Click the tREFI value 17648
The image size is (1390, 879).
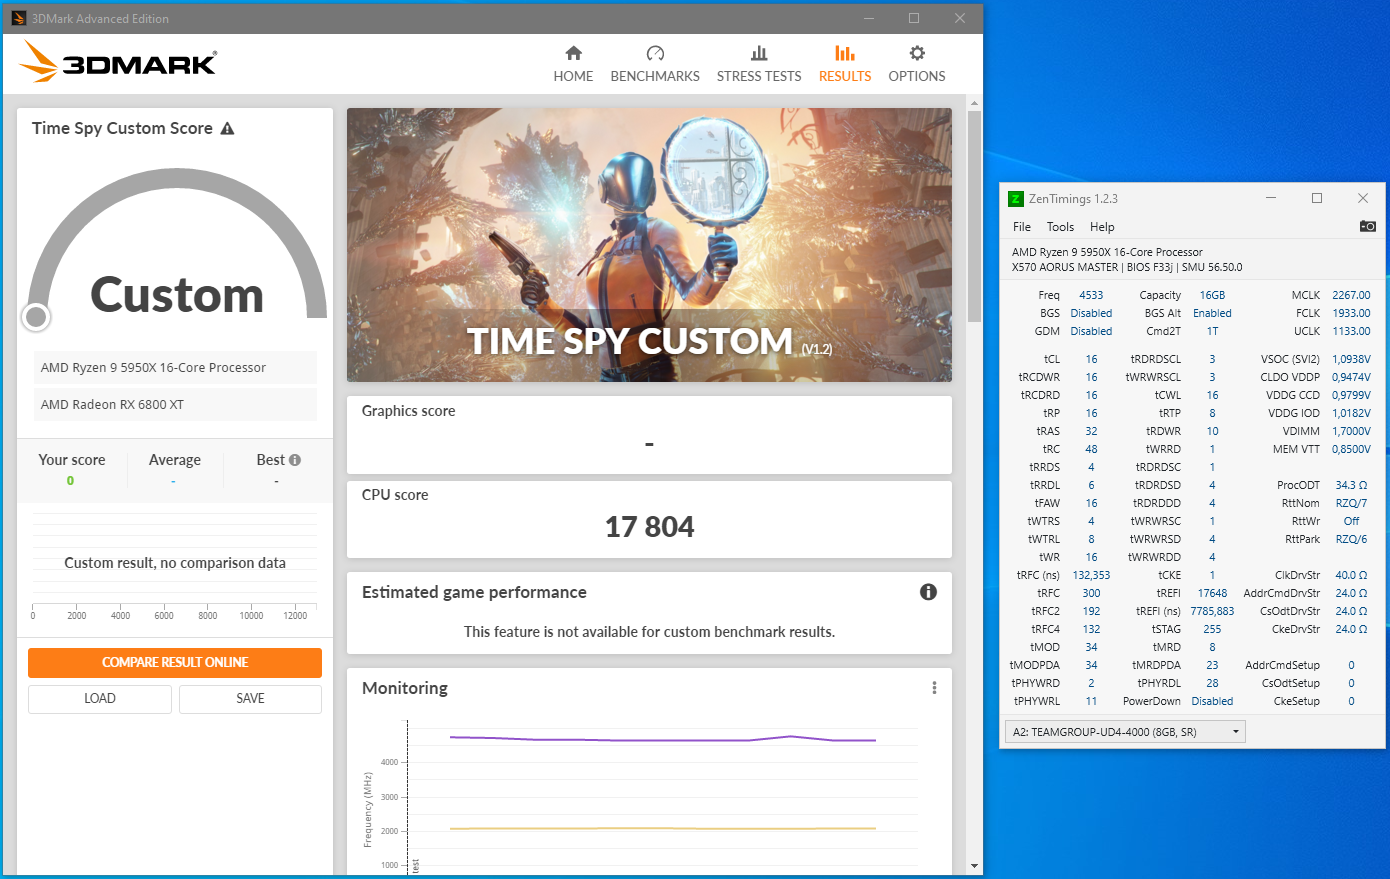1212,593
